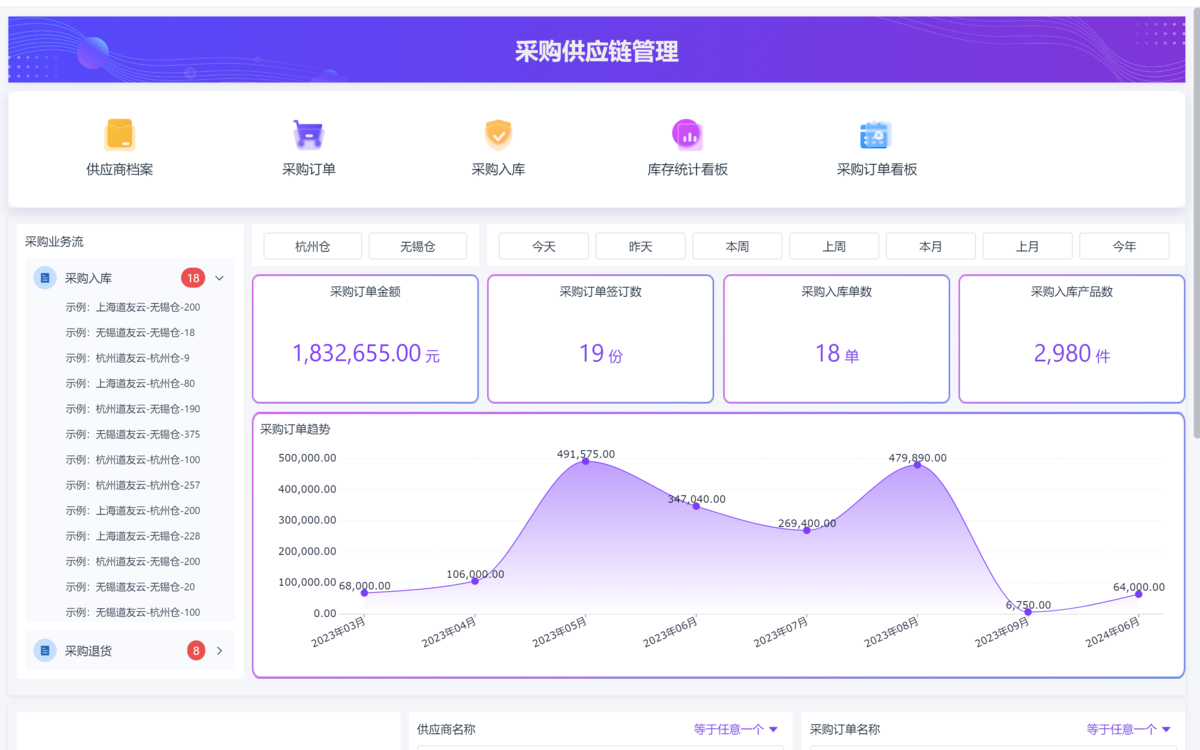Open 杭州道友云-杭州仓-257 entry
Screen dimensions: 1200x750
[133, 485]
